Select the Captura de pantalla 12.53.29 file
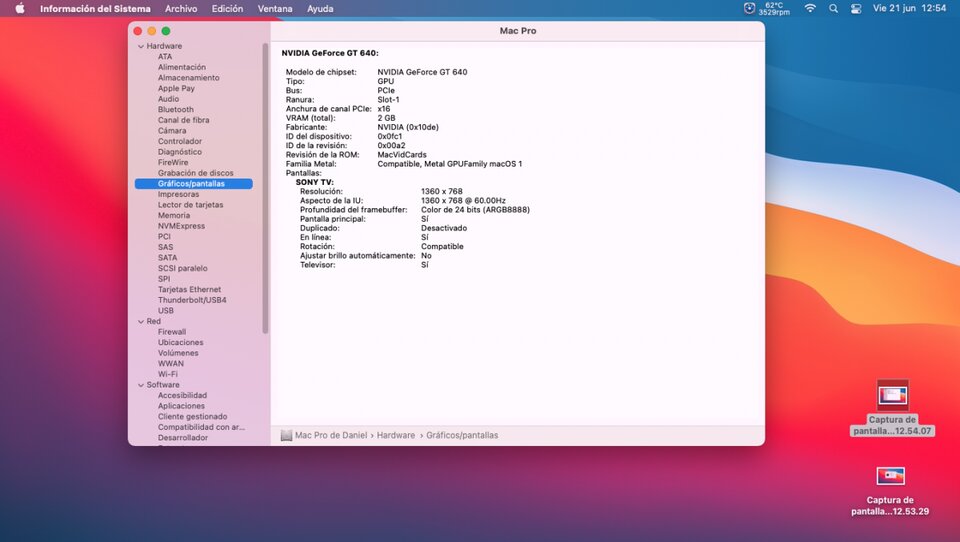This screenshot has width=960, height=542. pos(891,477)
